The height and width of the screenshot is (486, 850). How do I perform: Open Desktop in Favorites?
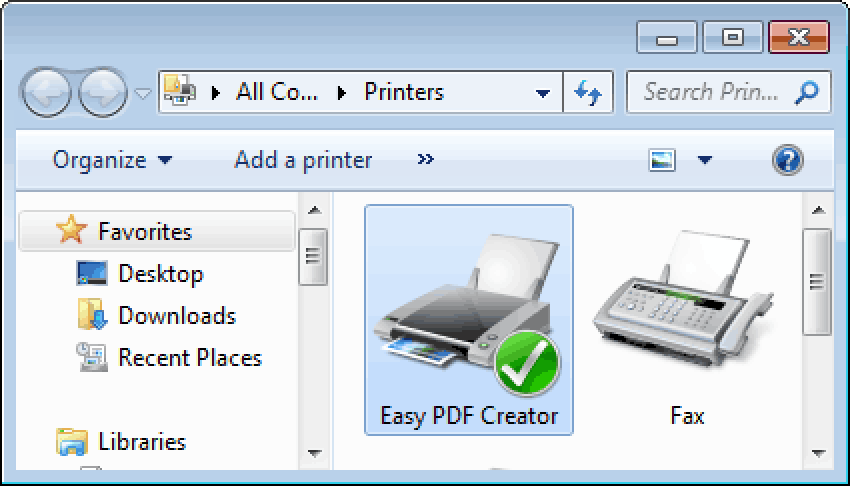coord(160,274)
